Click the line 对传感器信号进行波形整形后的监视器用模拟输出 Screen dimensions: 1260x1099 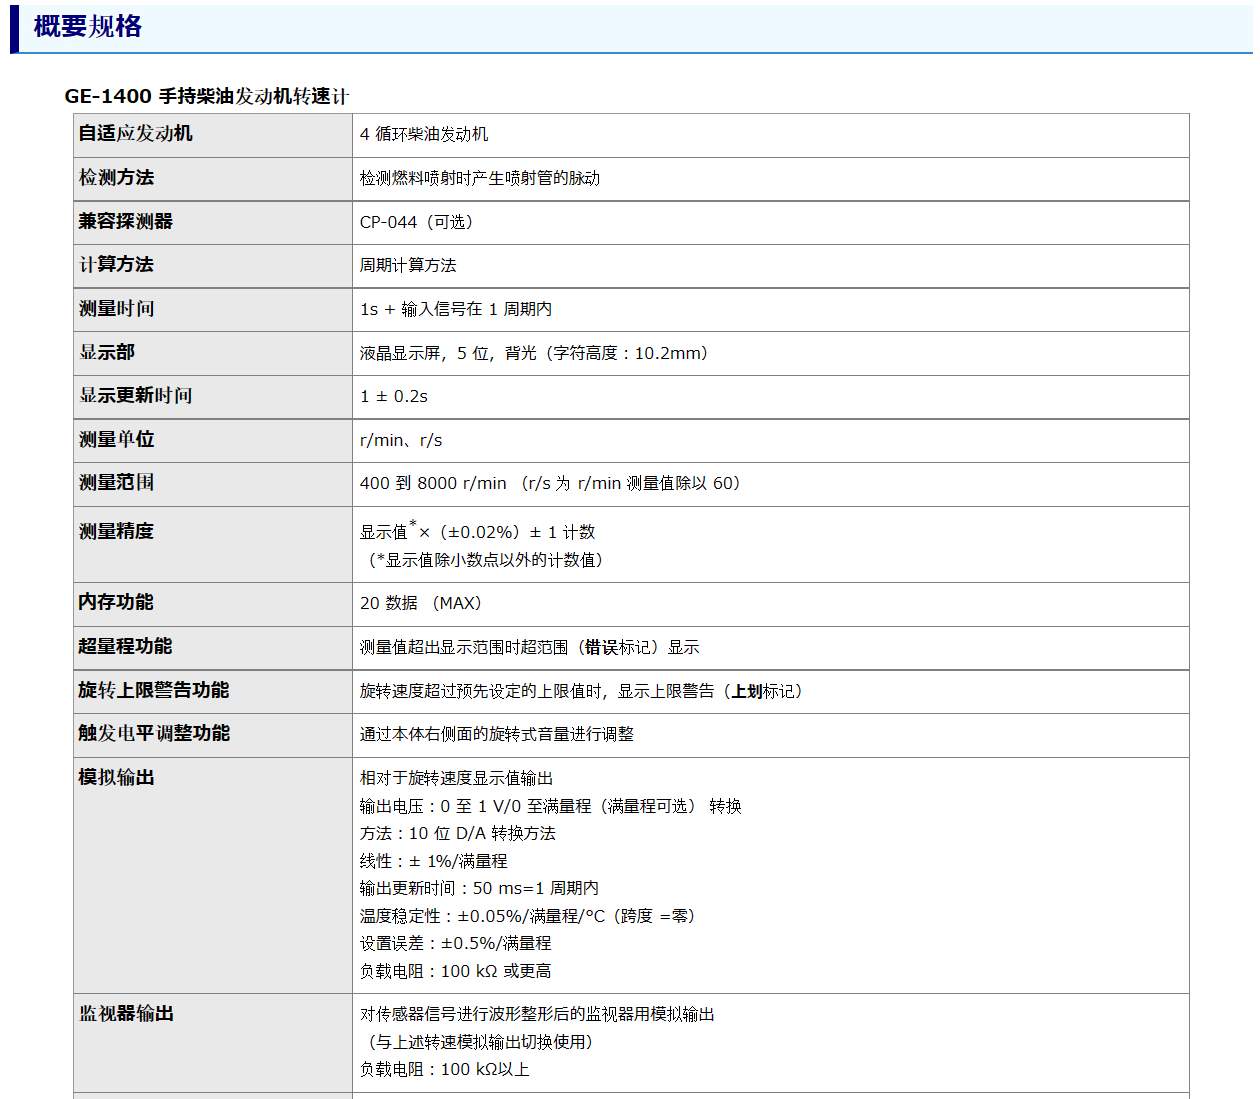click(538, 1014)
